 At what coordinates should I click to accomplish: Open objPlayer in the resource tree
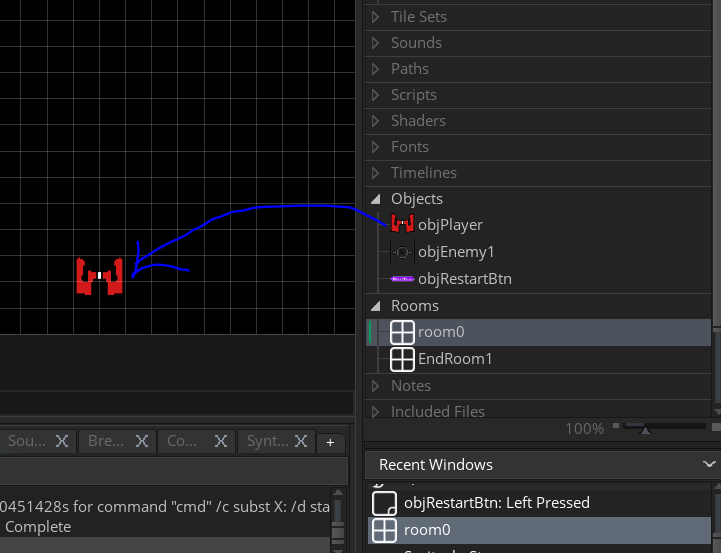click(450, 225)
